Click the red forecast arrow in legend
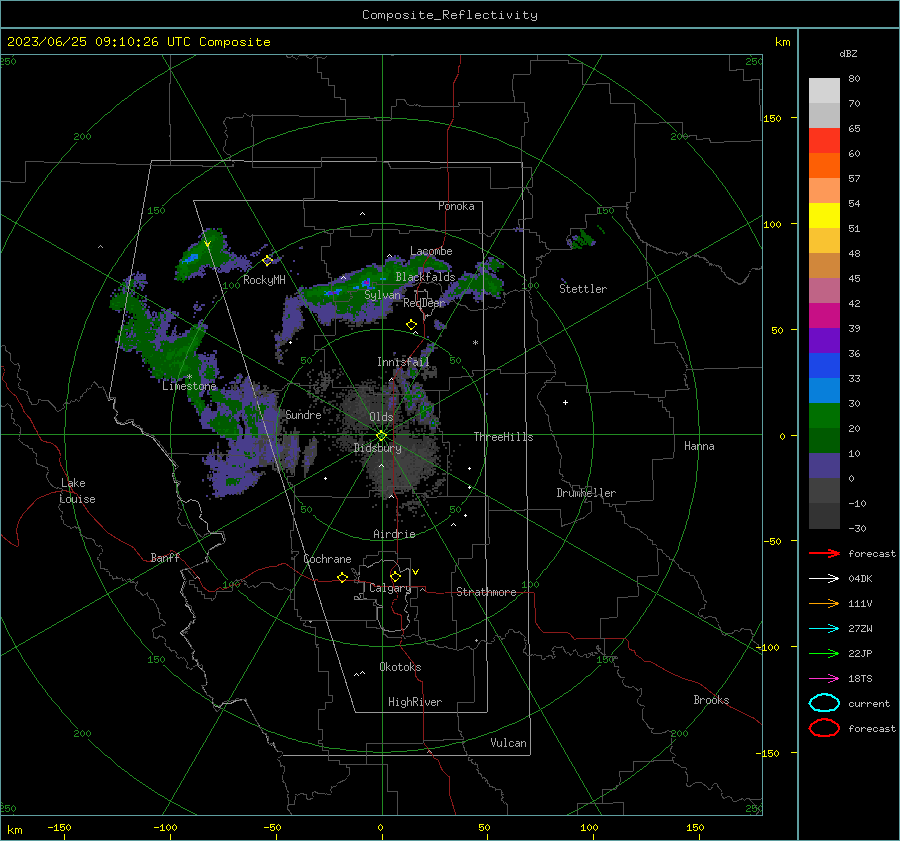 point(824,553)
